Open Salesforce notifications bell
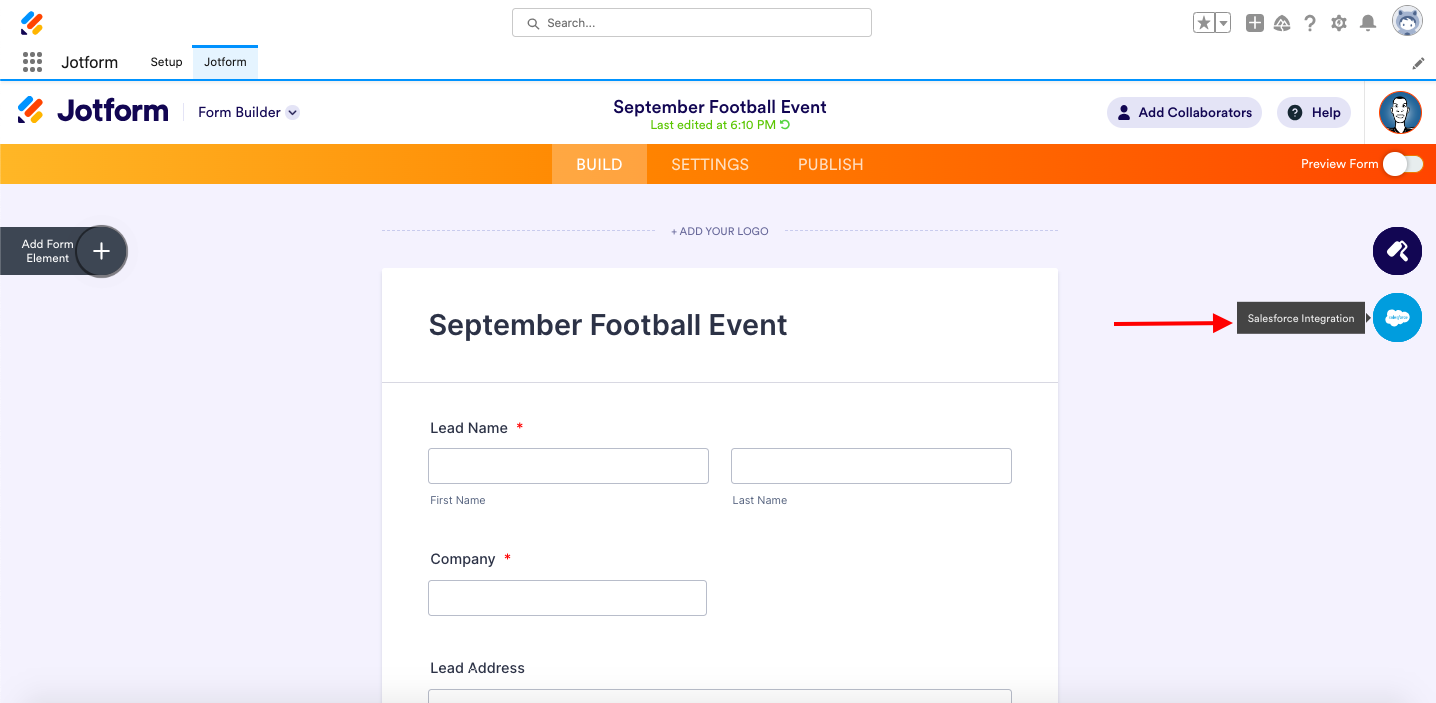 [x=1368, y=23]
